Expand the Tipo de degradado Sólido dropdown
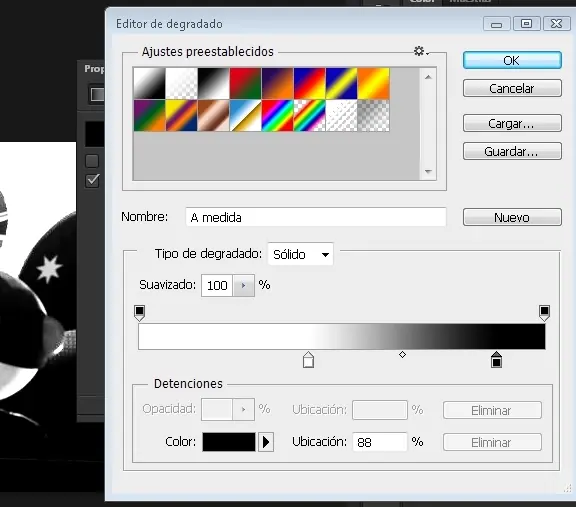Image resolution: width=576 pixels, height=507 pixels. 300,254
